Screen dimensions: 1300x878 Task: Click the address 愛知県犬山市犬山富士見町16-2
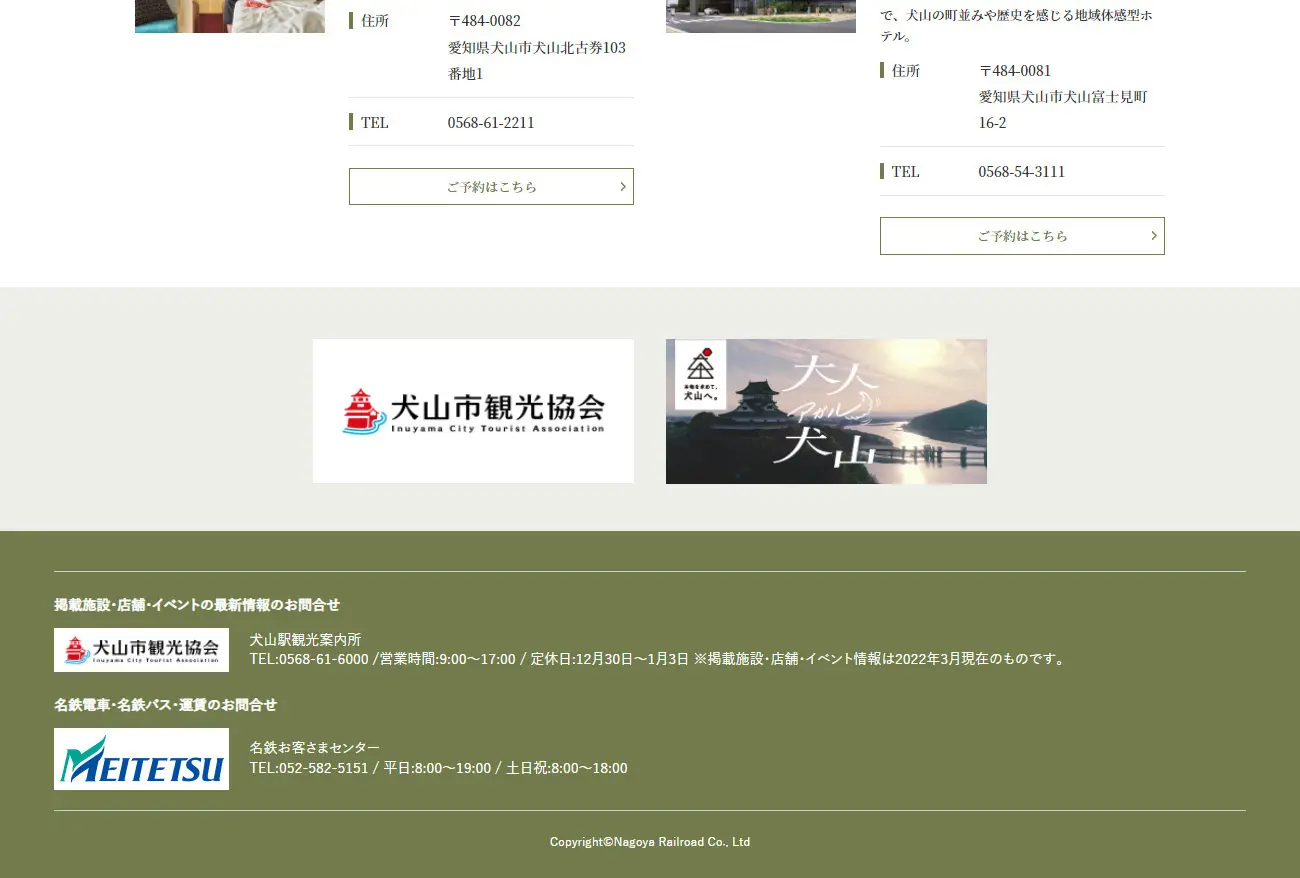click(1063, 110)
